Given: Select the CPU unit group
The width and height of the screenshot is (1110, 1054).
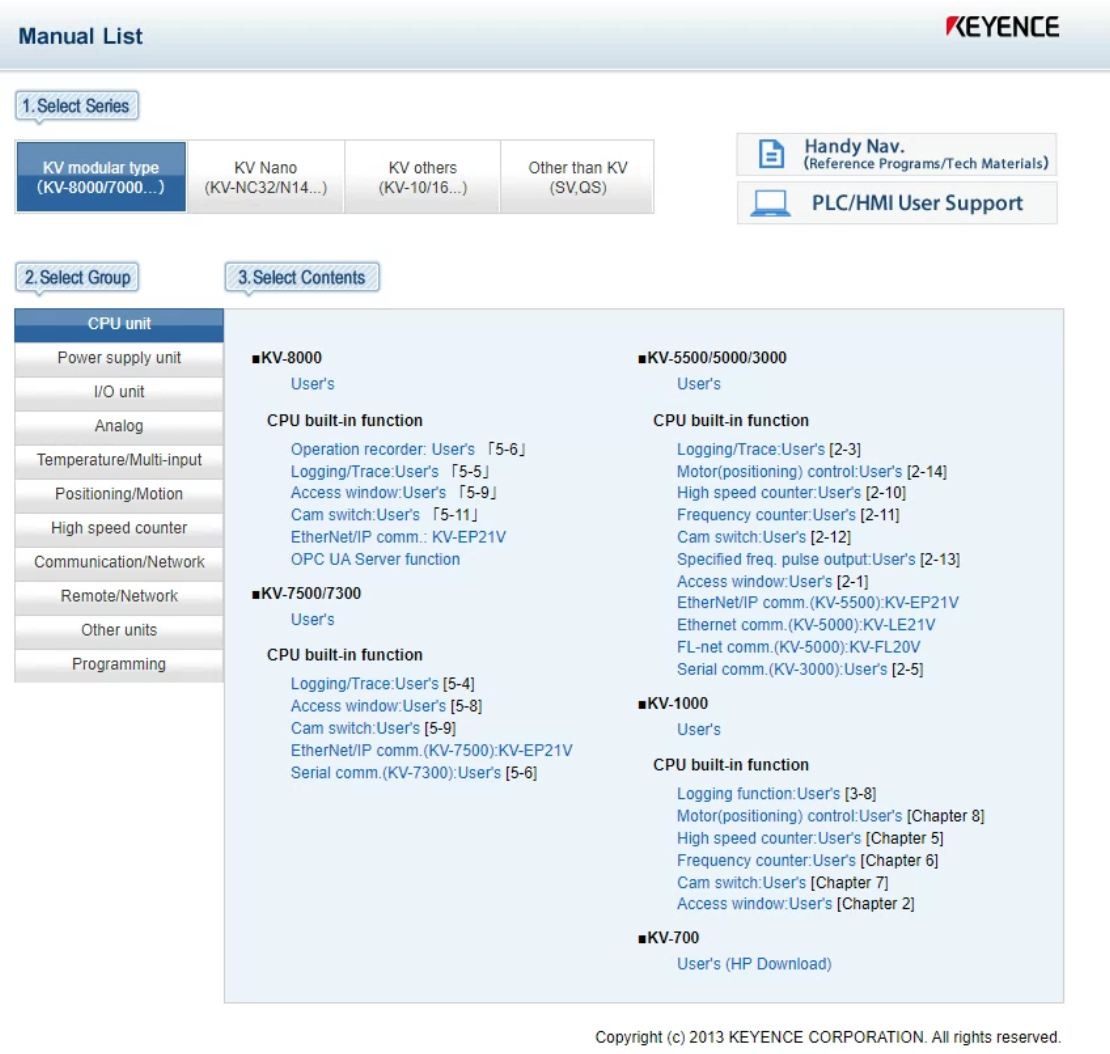Looking at the screenshot, I should (x=119, y=324).
